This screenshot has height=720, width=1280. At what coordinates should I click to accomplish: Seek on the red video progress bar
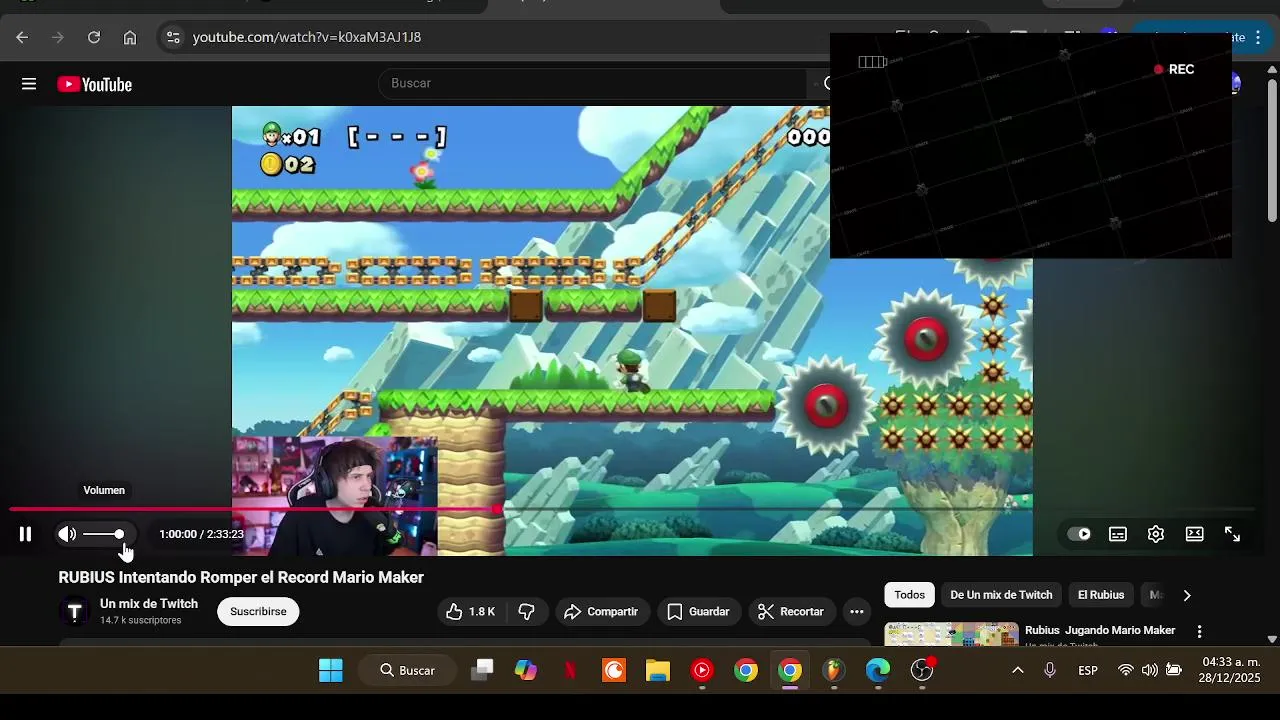pyautogui.click(x=631, y=509)
